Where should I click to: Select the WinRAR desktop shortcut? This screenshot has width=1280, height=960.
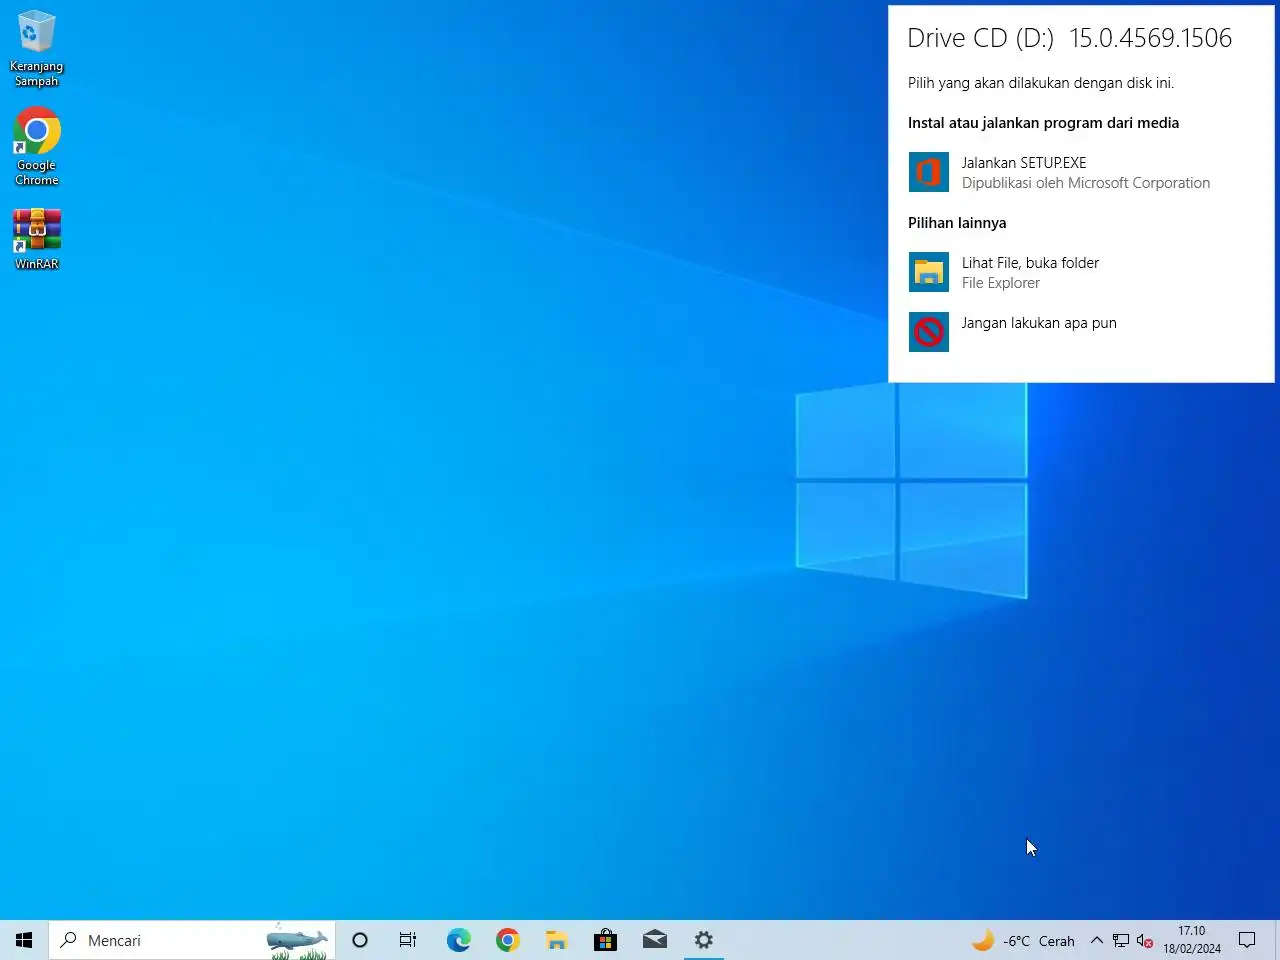coord(37,239)
